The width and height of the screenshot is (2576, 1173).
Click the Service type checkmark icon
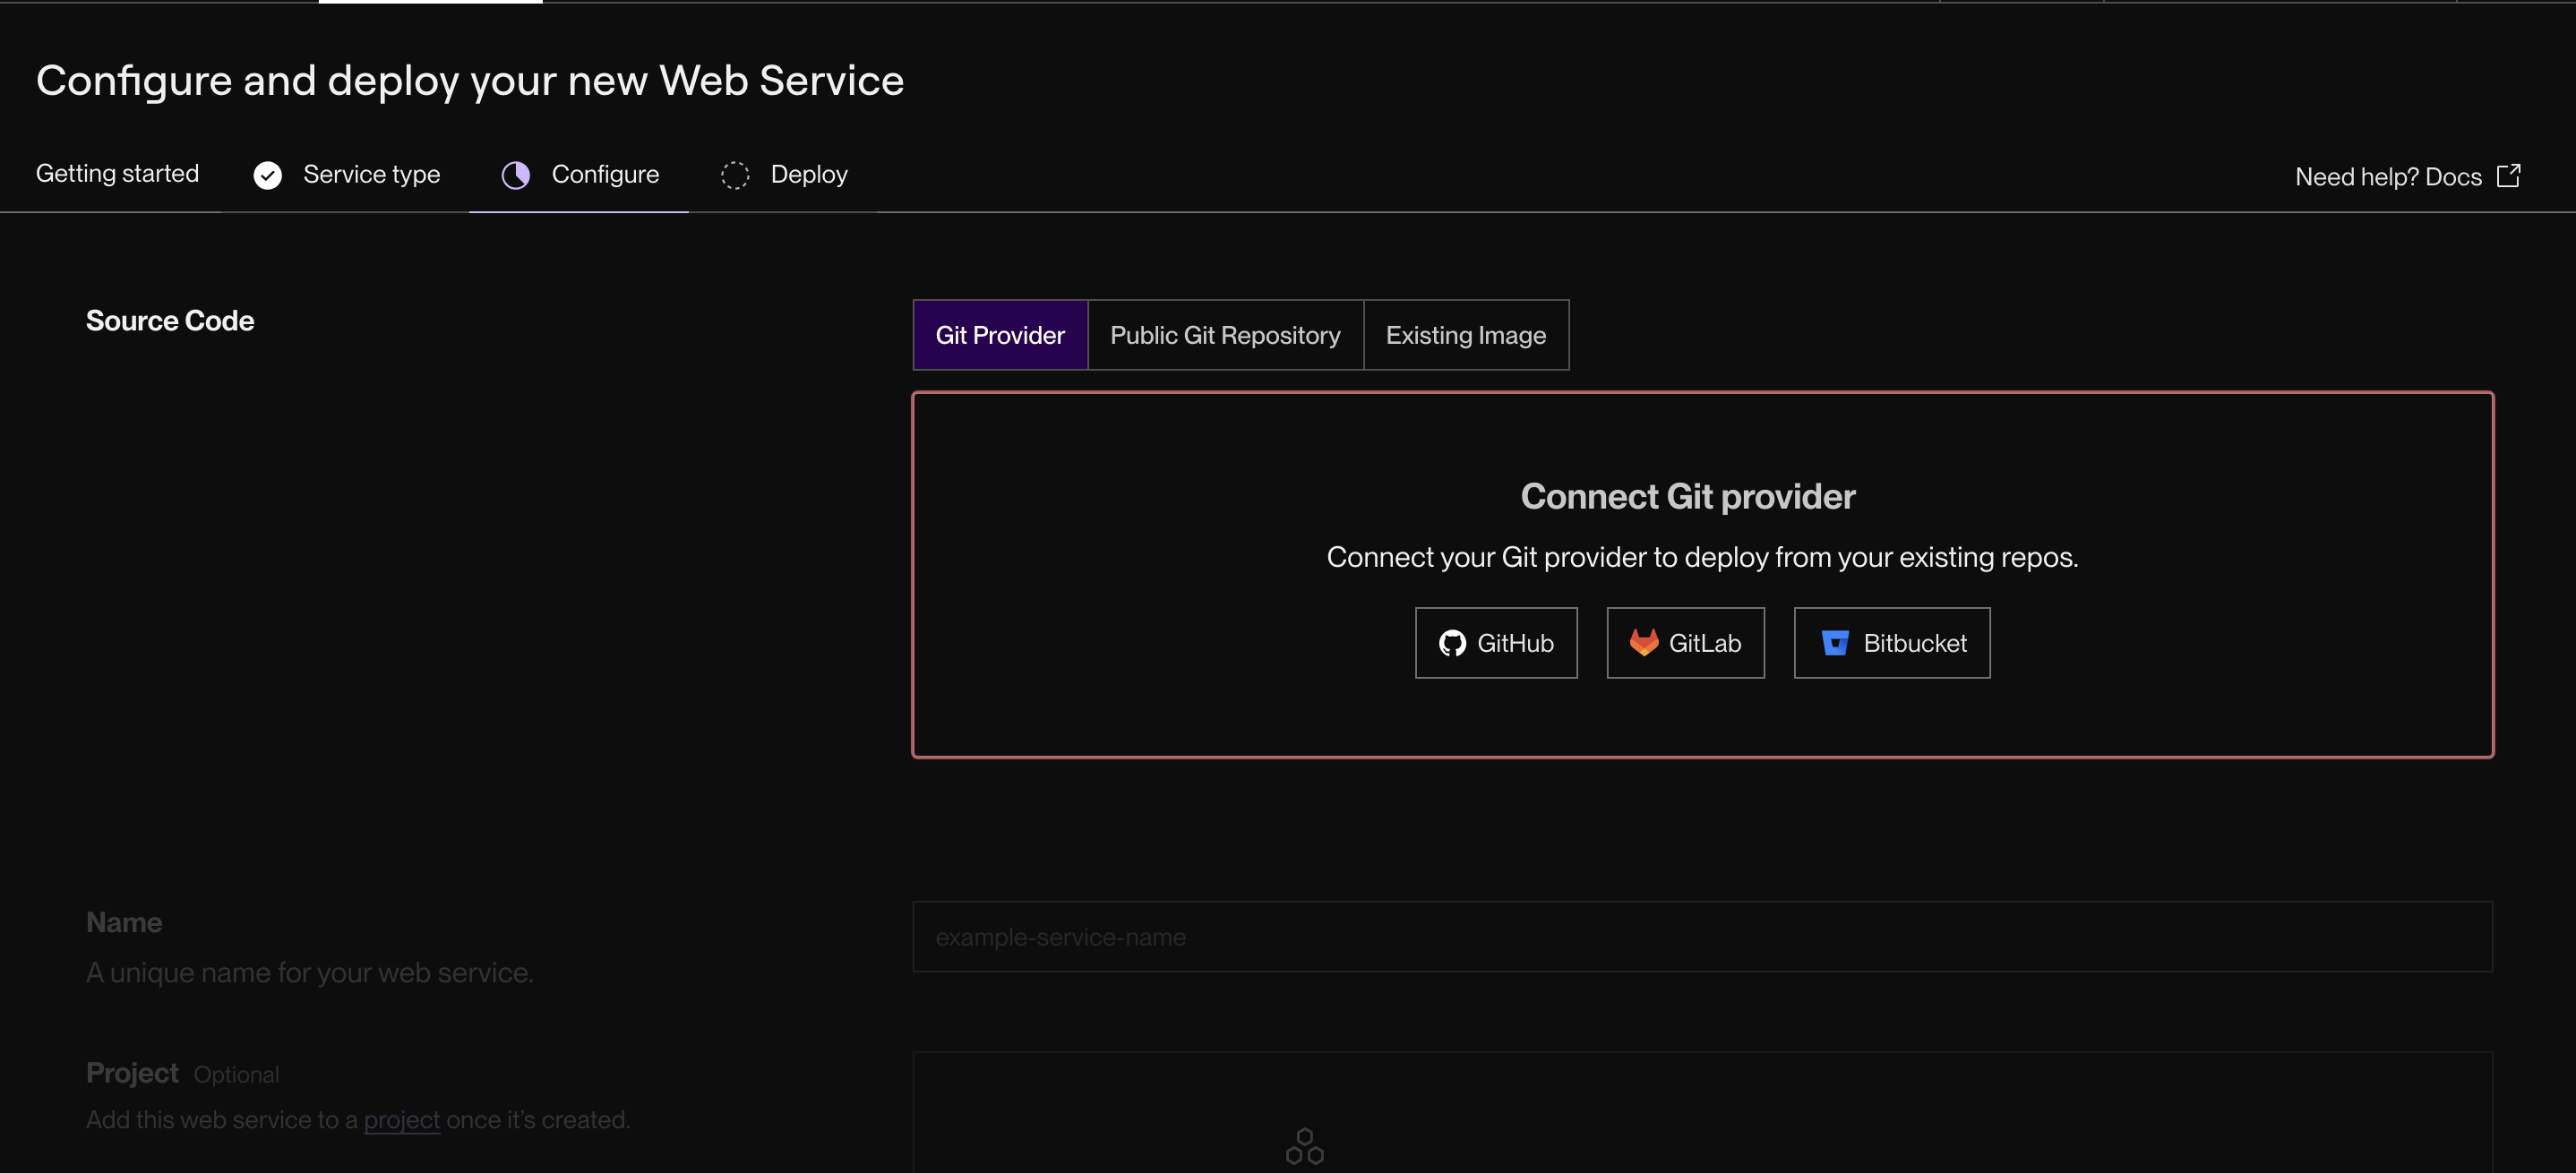267,175
